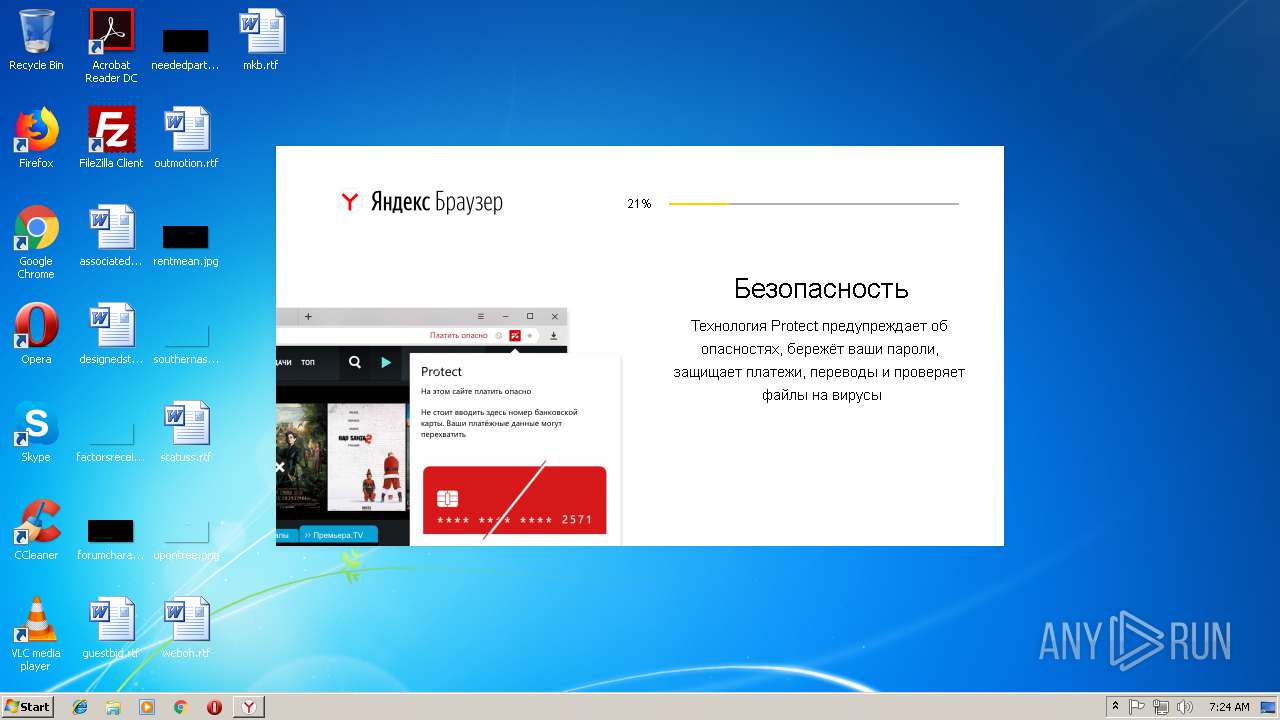This screenshot has width=1280, height=720.
Task: Open Chrome from the taskbar
Action: pos(181,707)
